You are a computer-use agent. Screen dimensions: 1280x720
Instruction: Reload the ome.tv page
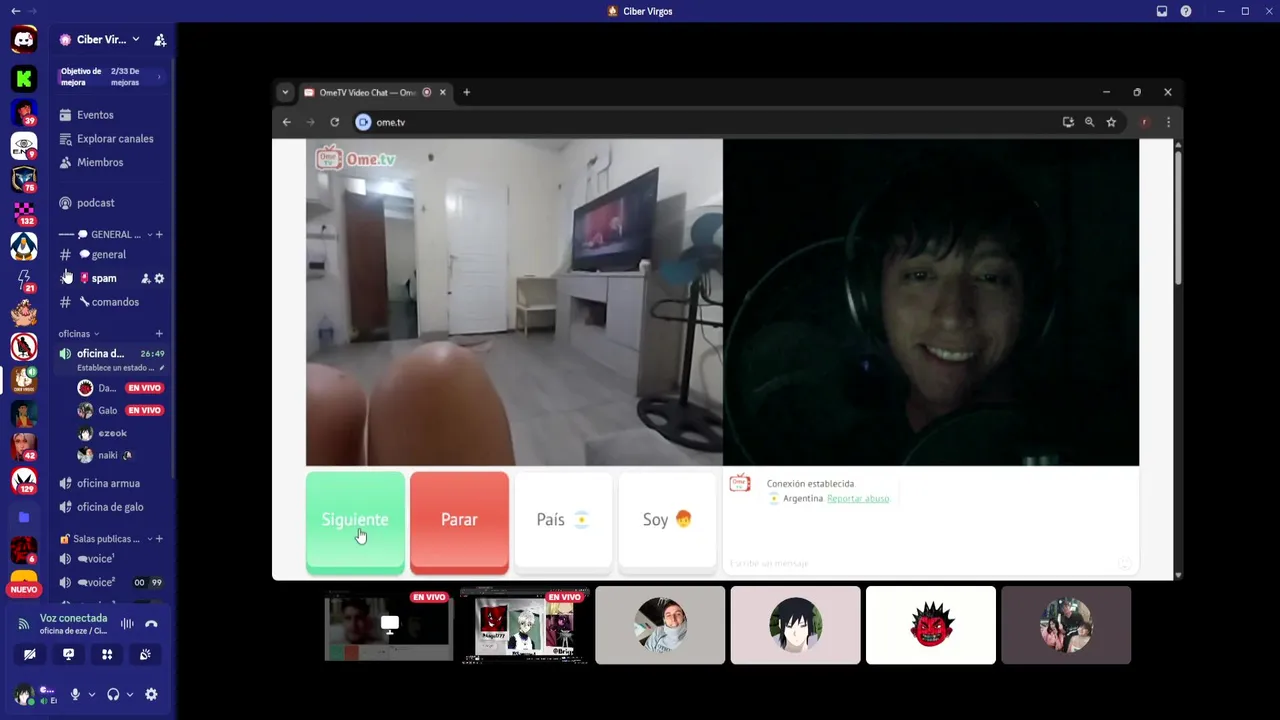pyautogui.click(x=334, y=122)
